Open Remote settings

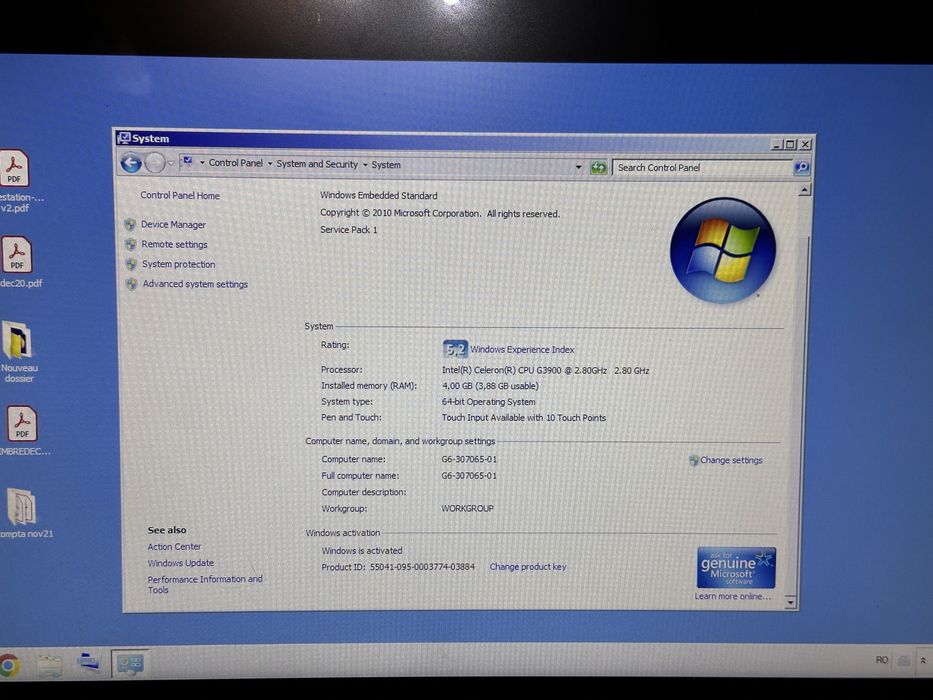click(174, 244)
